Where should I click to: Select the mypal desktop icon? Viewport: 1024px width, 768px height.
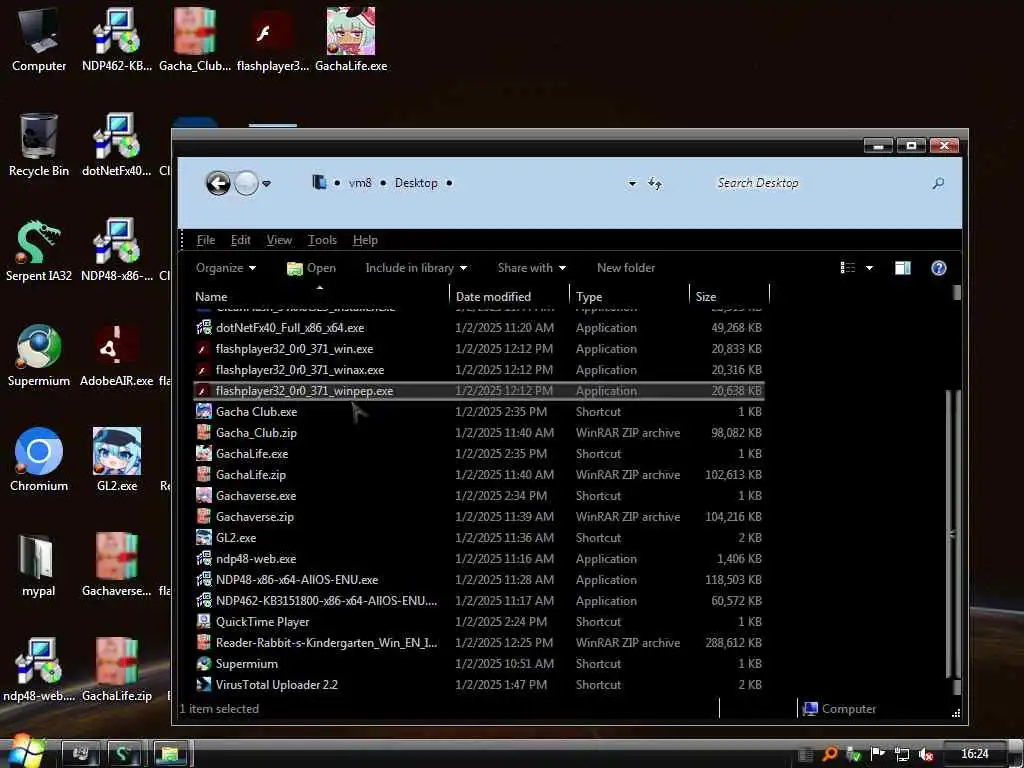coord(39,566)
